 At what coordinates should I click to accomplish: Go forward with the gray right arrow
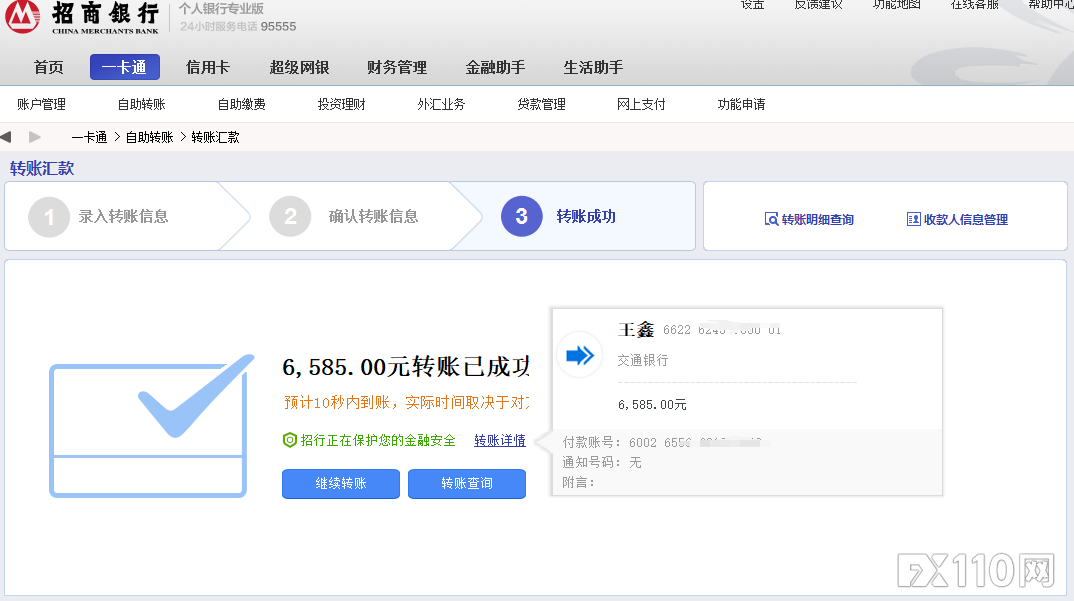point(35,137)
